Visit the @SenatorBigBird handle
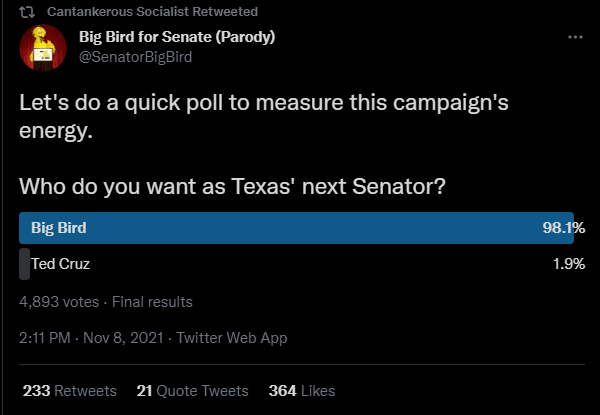600x415 pixels. pos(135,57)
